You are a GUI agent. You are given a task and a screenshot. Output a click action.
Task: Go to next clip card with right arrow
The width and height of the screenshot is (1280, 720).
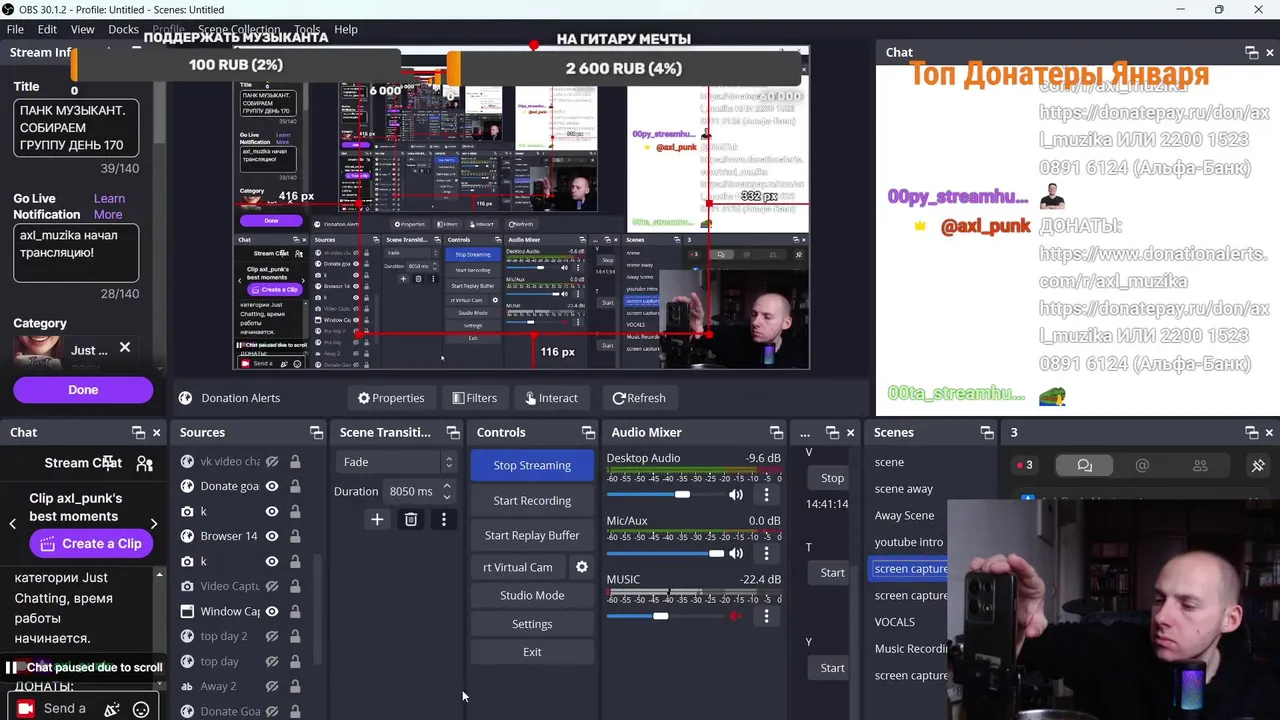153,523
